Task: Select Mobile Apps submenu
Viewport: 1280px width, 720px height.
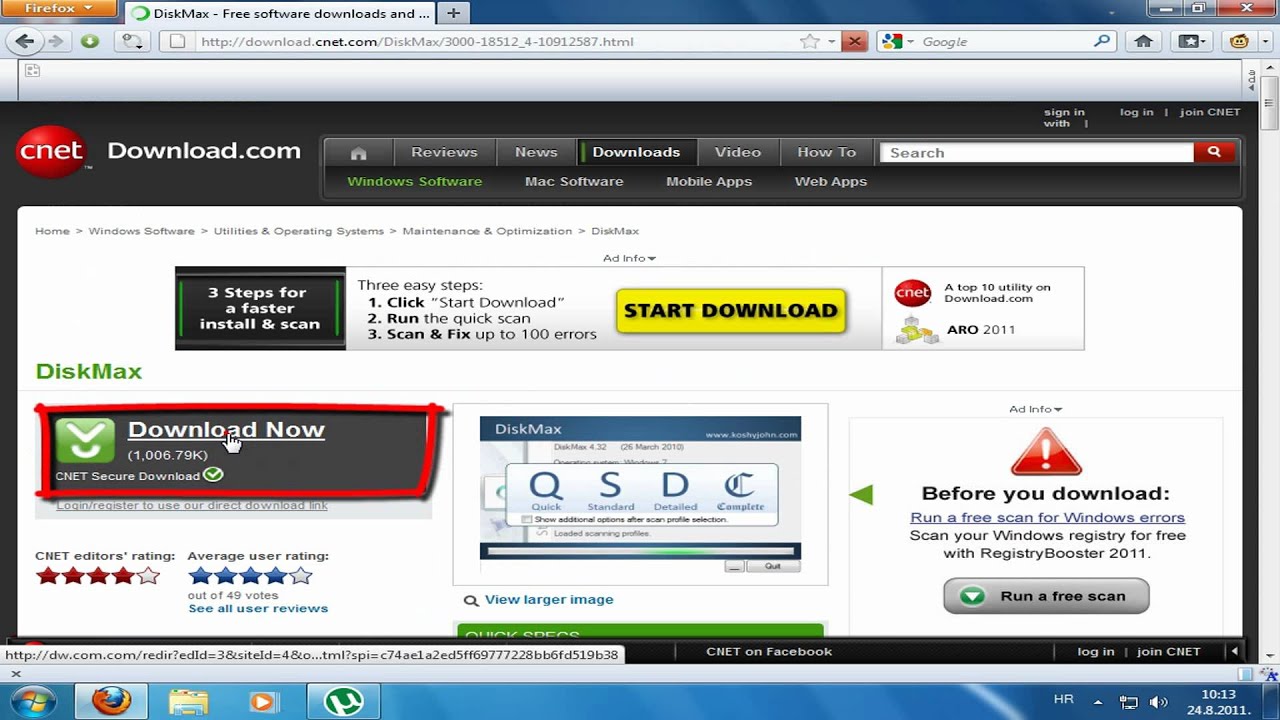Action: click(x=709, y=181)
